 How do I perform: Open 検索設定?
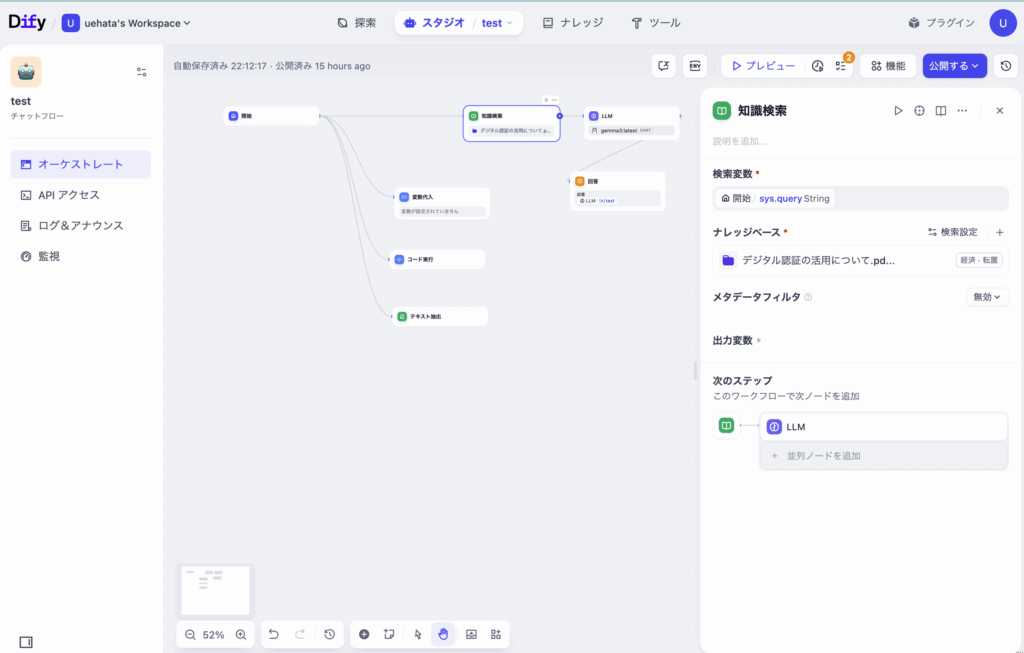(x=953, y=232)
